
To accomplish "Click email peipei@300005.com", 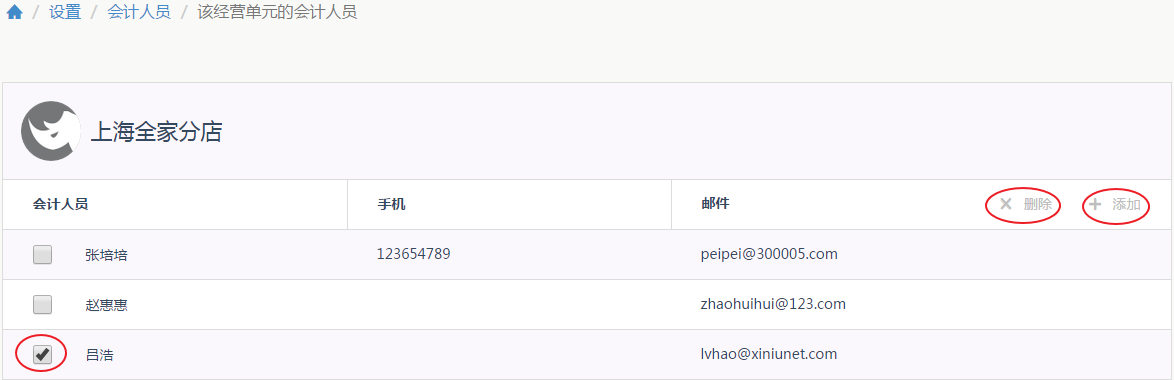I will [x=769, y=254].
